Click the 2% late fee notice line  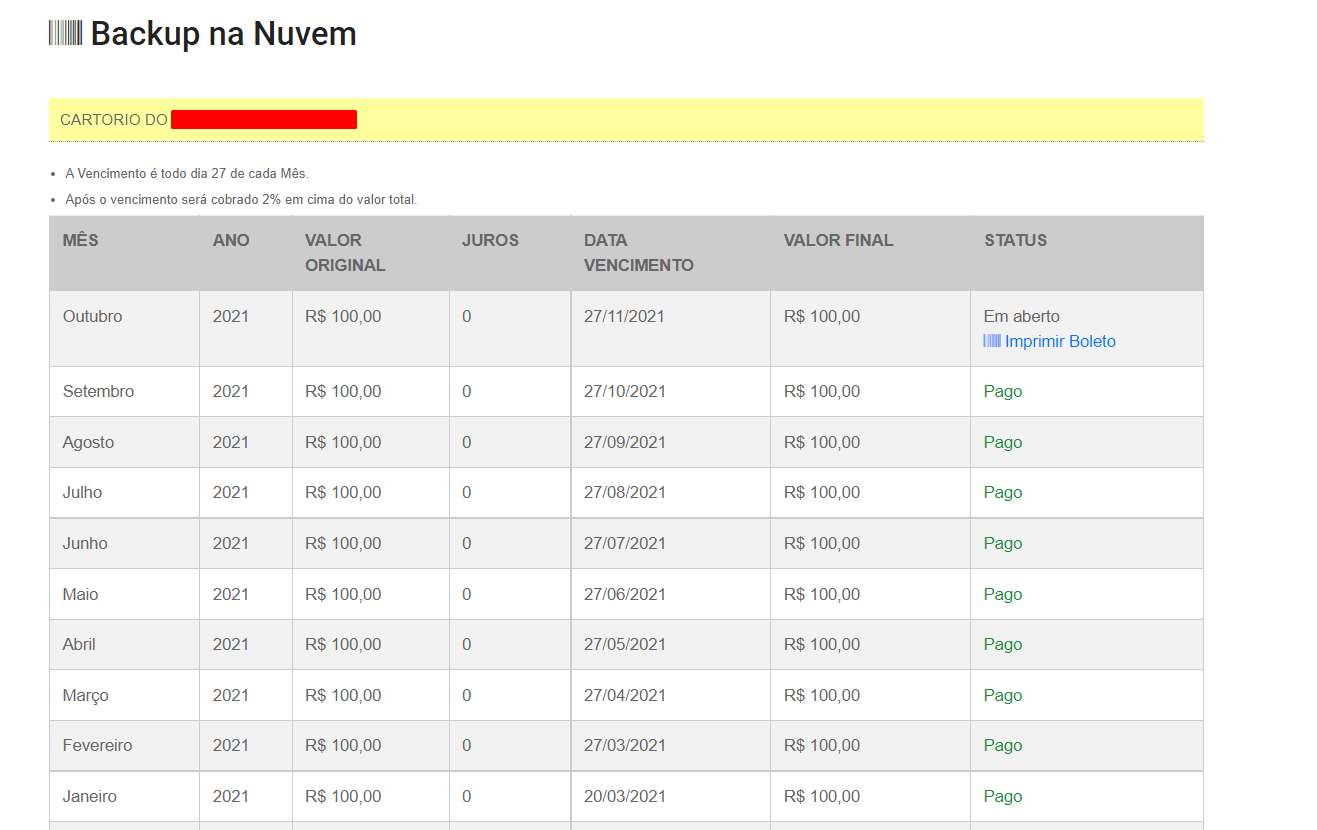point(241,200)
